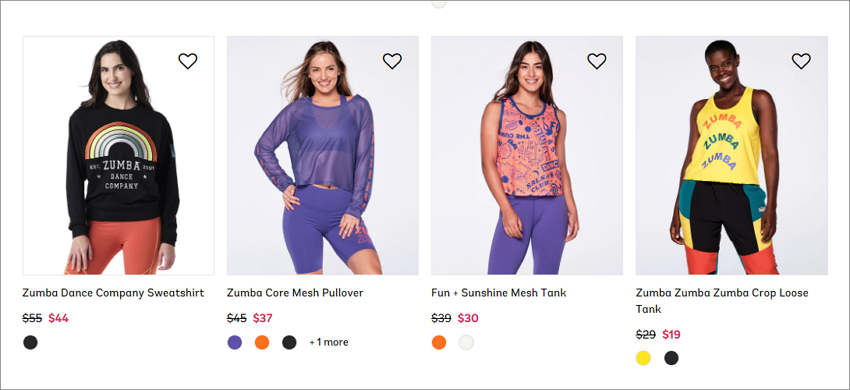Add Zumba Core Mesh Pullover to wishlist heart
This screenshot has width=850, height=390.
[392, 61]
